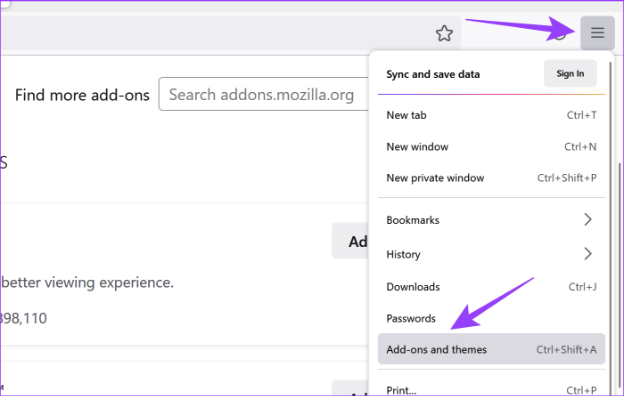
Task: Expand the Bookmarks submenu chevron
Action: (588, 220)
